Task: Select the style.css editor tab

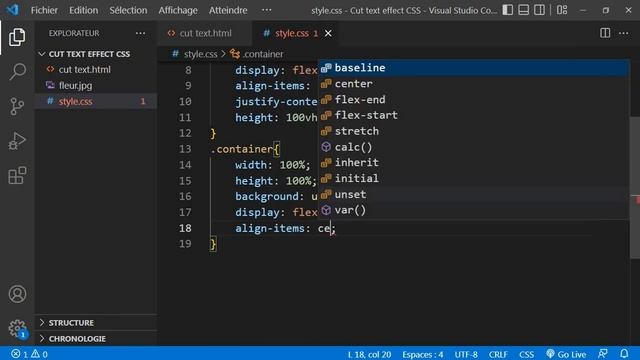Action: (x=291, y=33)
